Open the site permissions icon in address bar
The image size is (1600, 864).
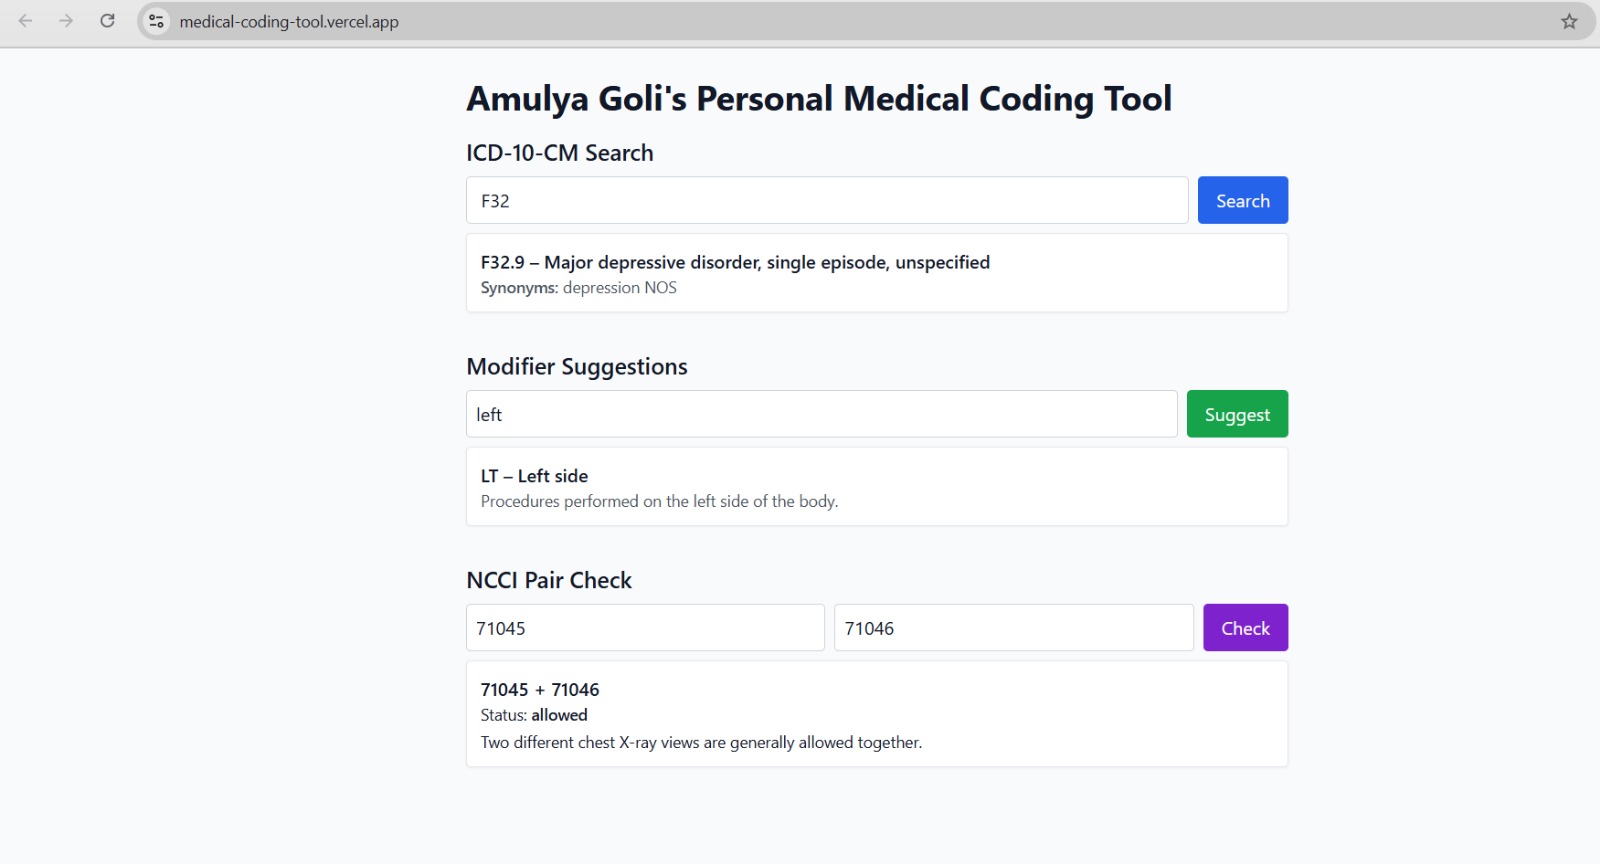click(x=155, y=20)
